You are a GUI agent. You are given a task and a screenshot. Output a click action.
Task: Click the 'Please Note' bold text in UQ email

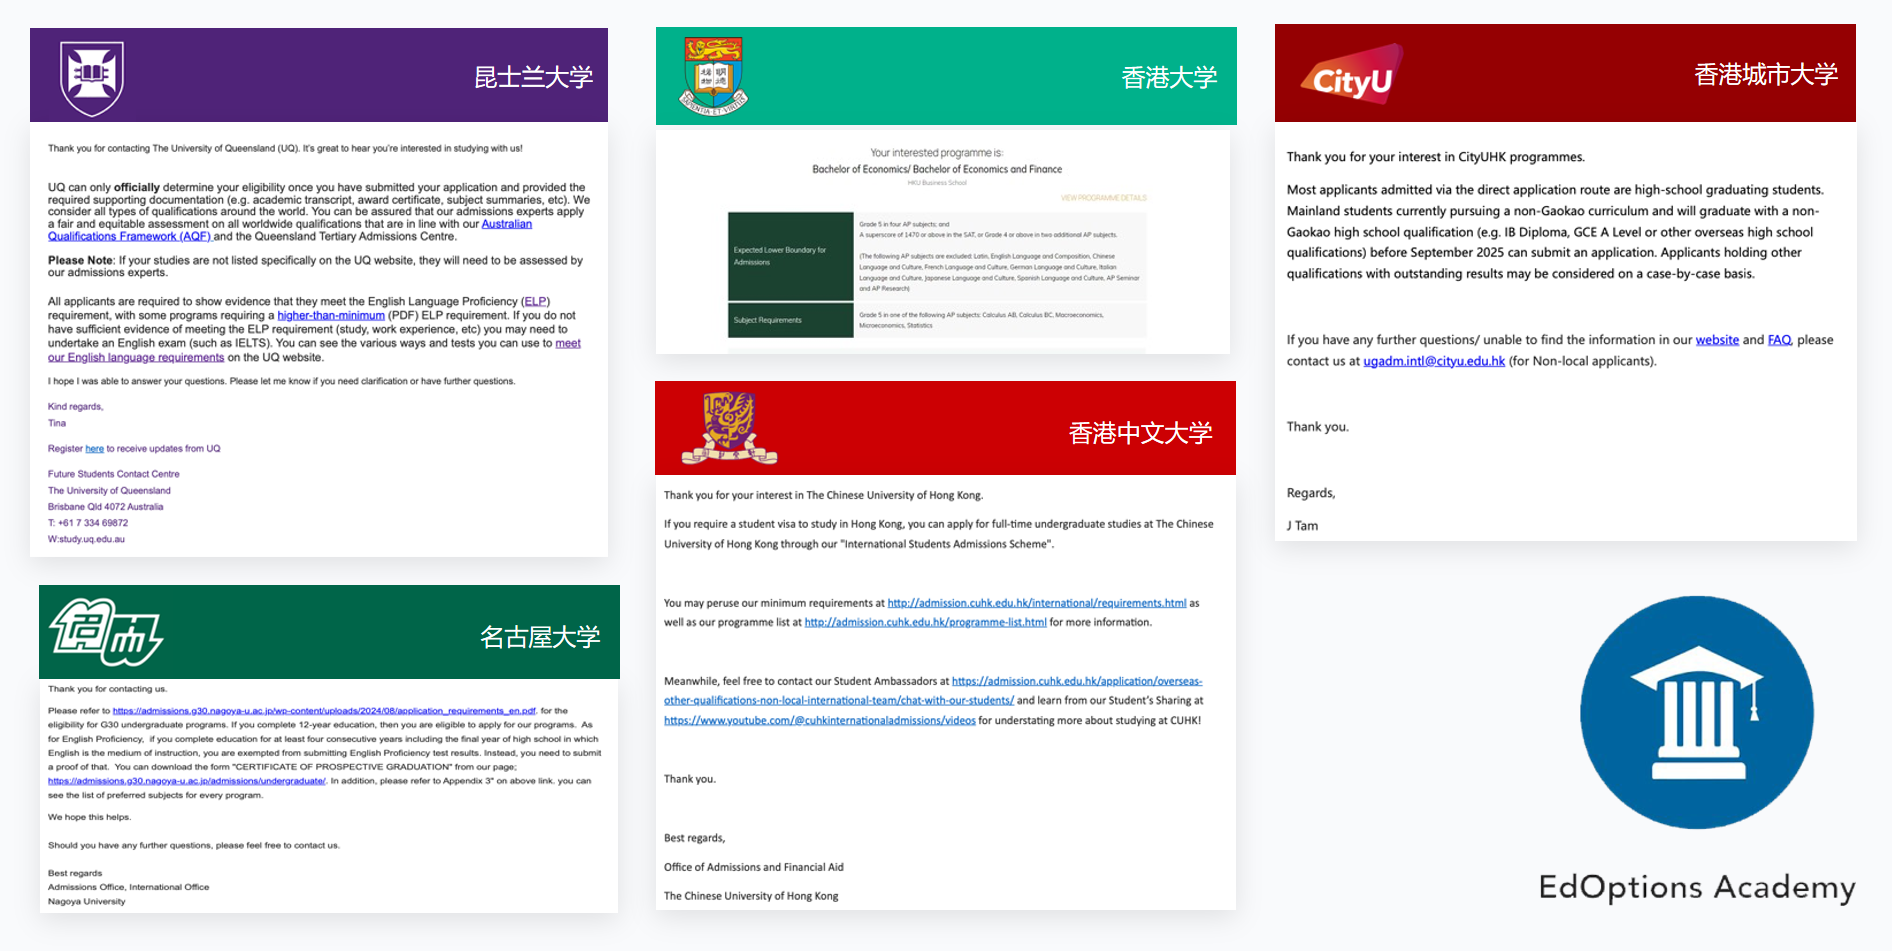pos(80,260)
